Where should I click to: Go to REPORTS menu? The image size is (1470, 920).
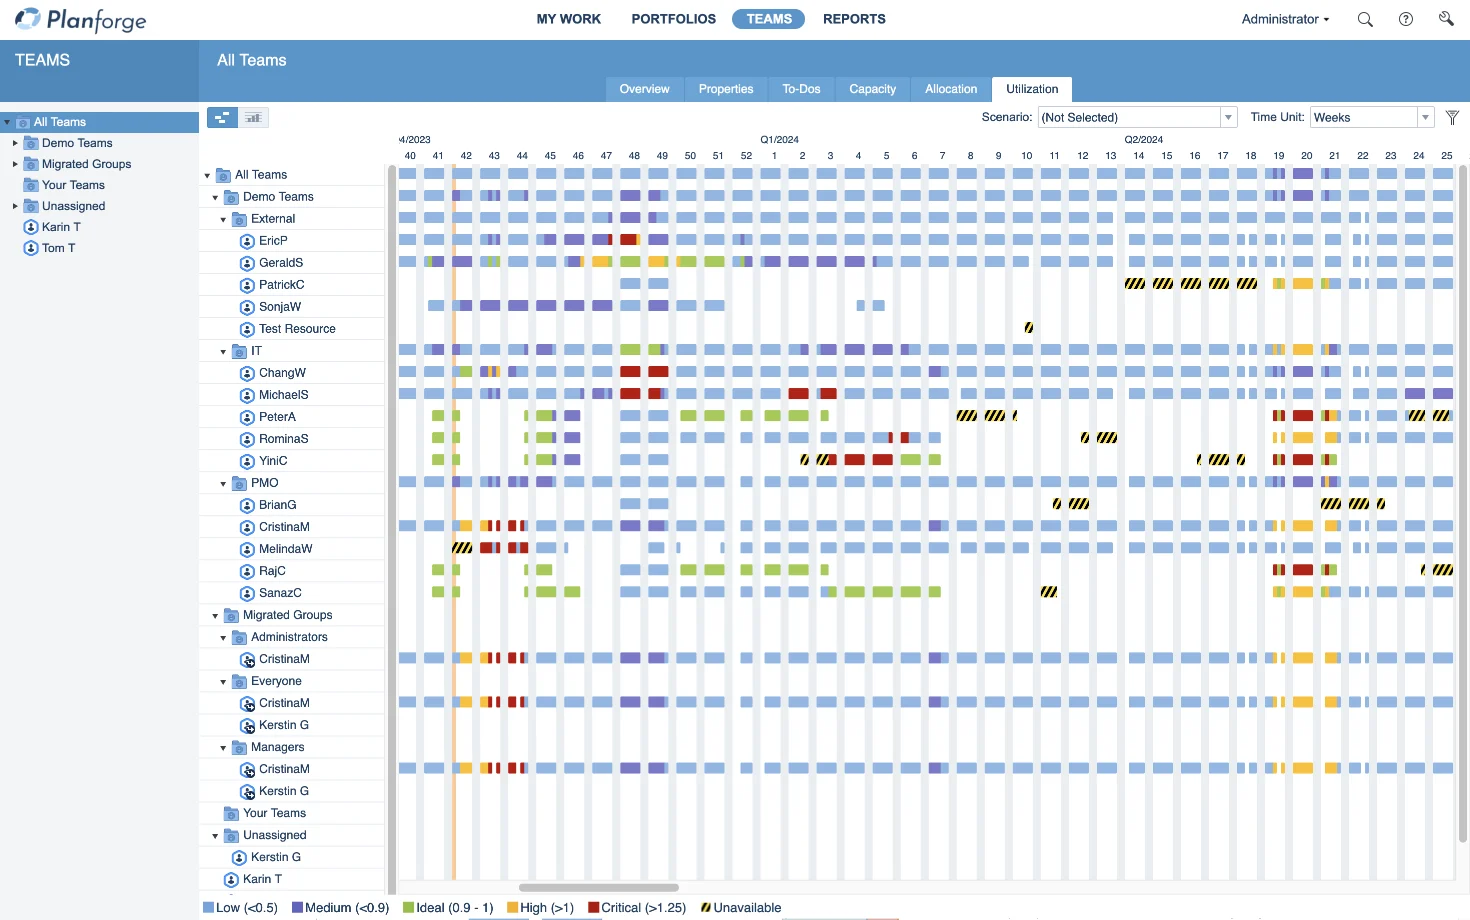click(854, 19)
